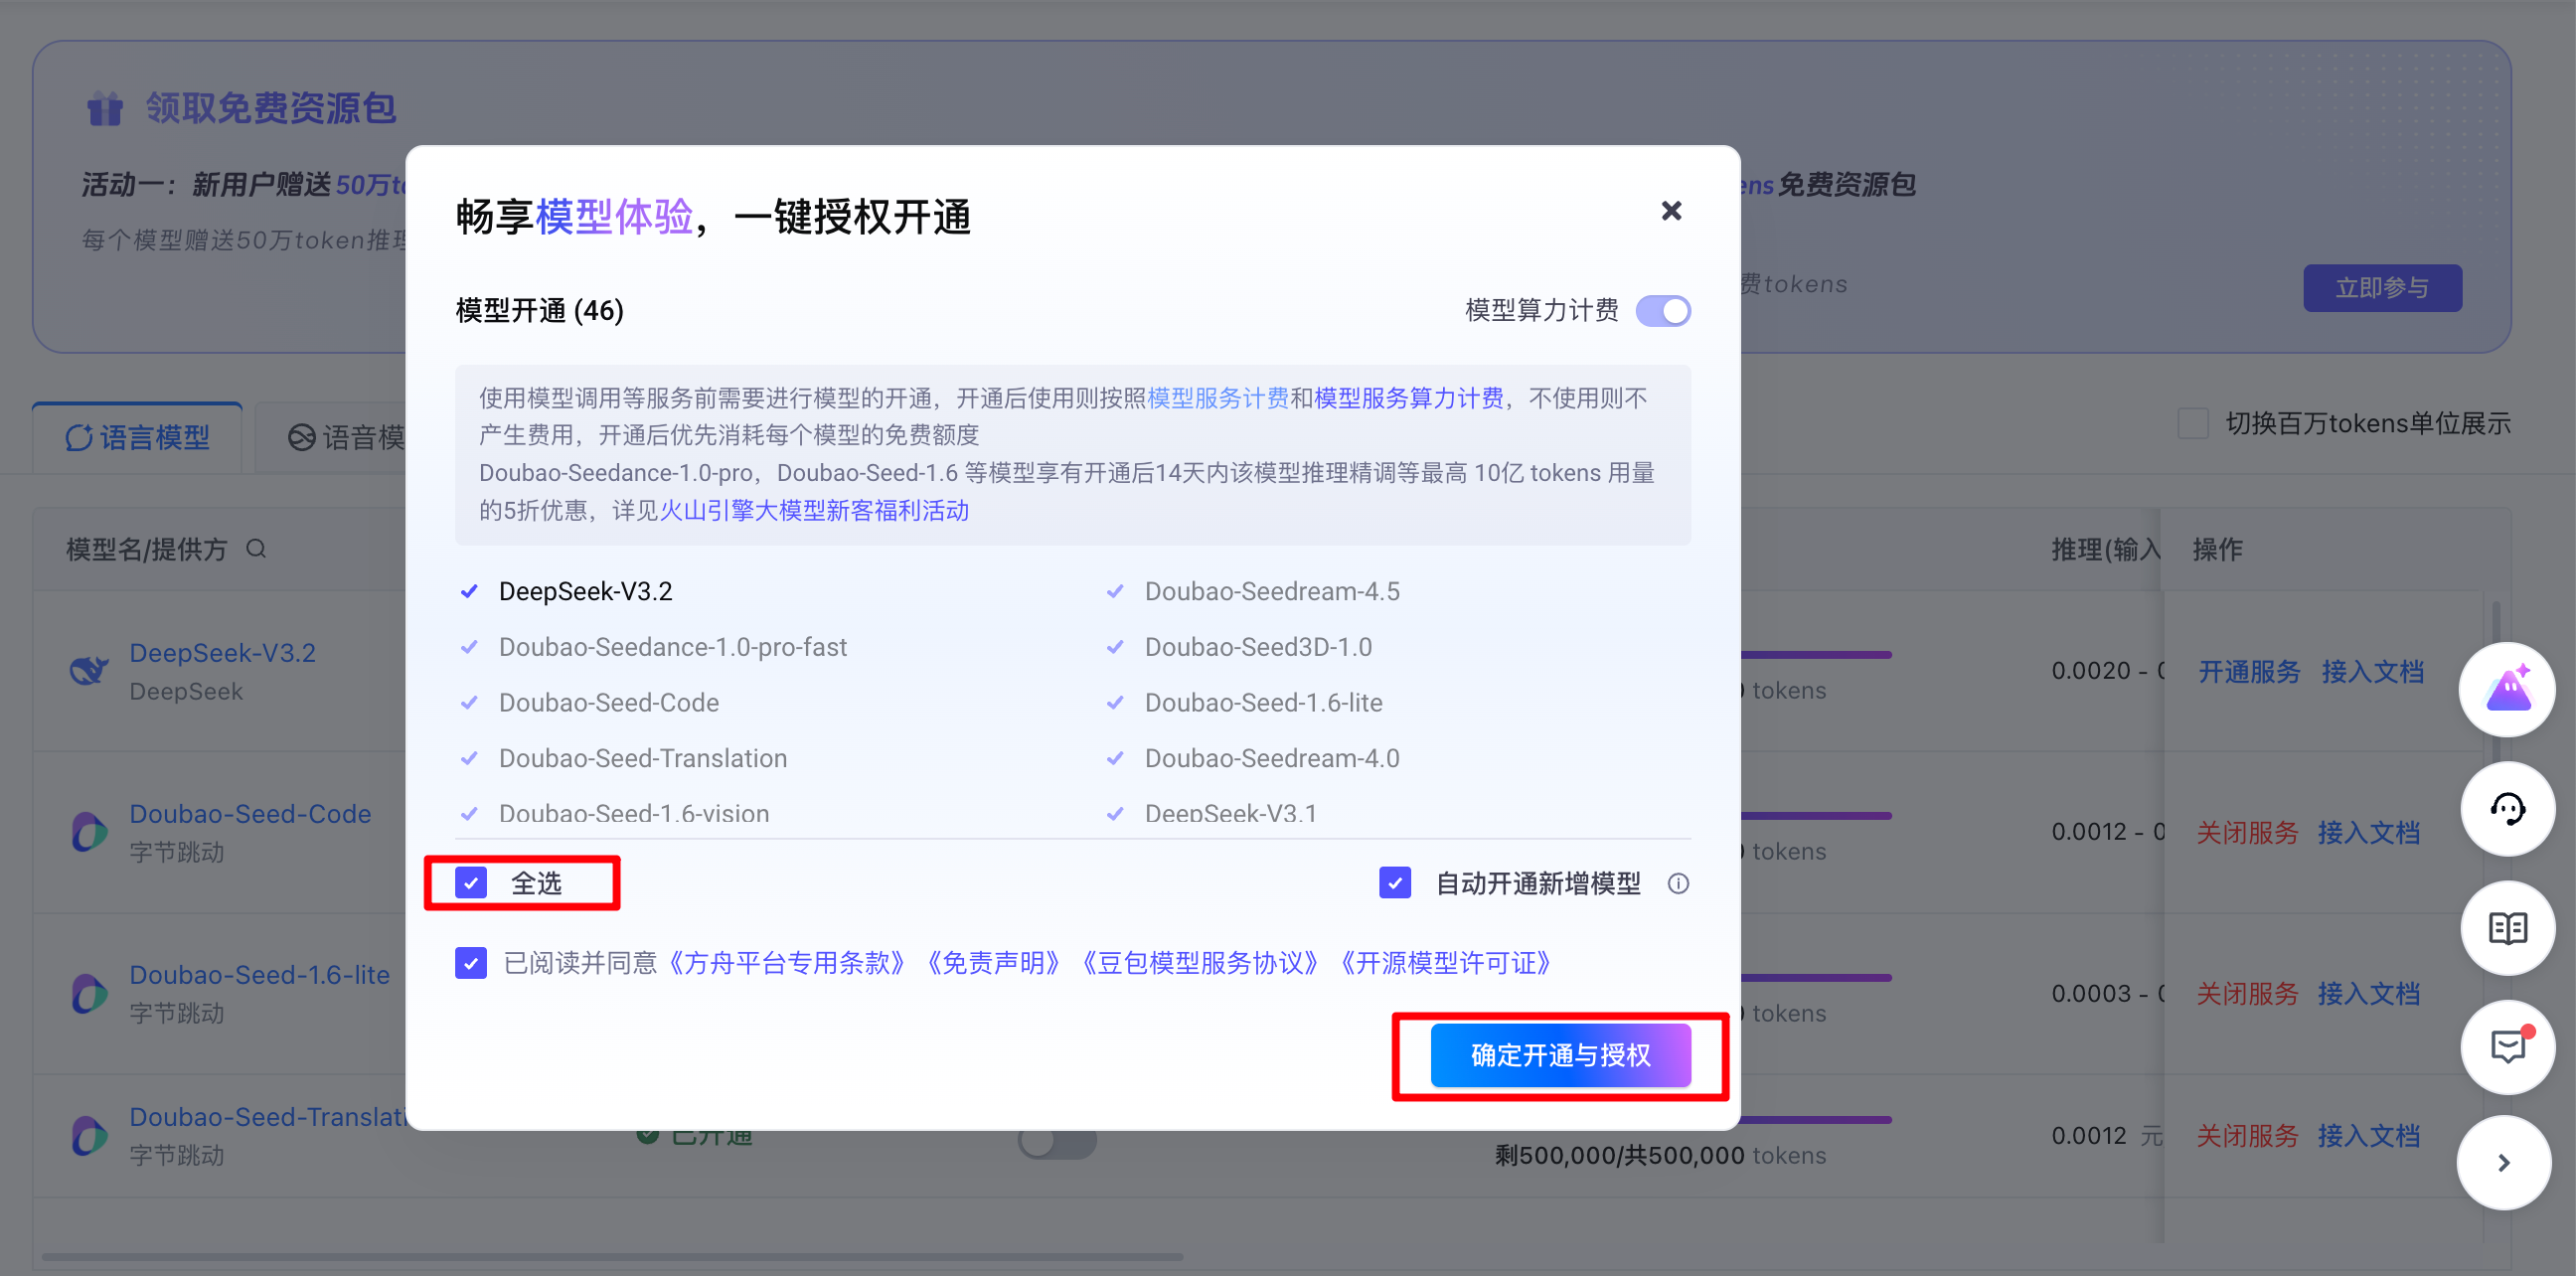Image resolution: width=2576 pixels, height=1276 pixels.
Task: Click 接入文档 in Doubao-Seed-Code row
Action: (2368, 832)
